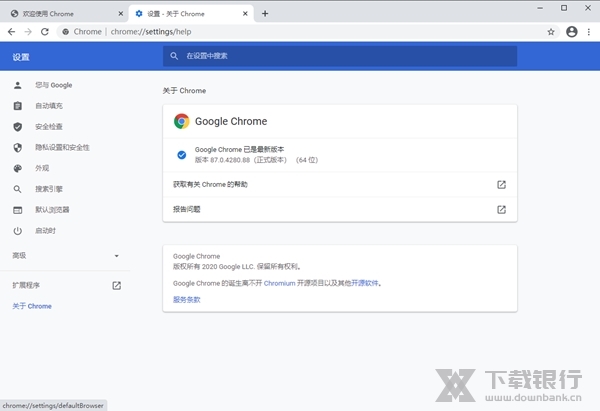The image size is (600, 411).
Task: Click the 关于 Chrome page heading
Action: click(x=184, y=91)
